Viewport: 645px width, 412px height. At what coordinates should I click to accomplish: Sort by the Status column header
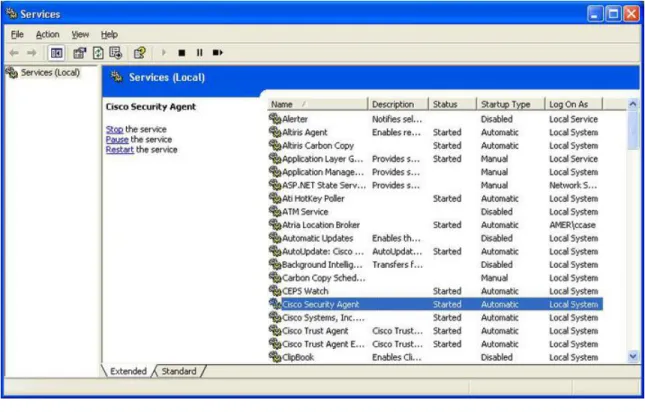coord(452,104)
